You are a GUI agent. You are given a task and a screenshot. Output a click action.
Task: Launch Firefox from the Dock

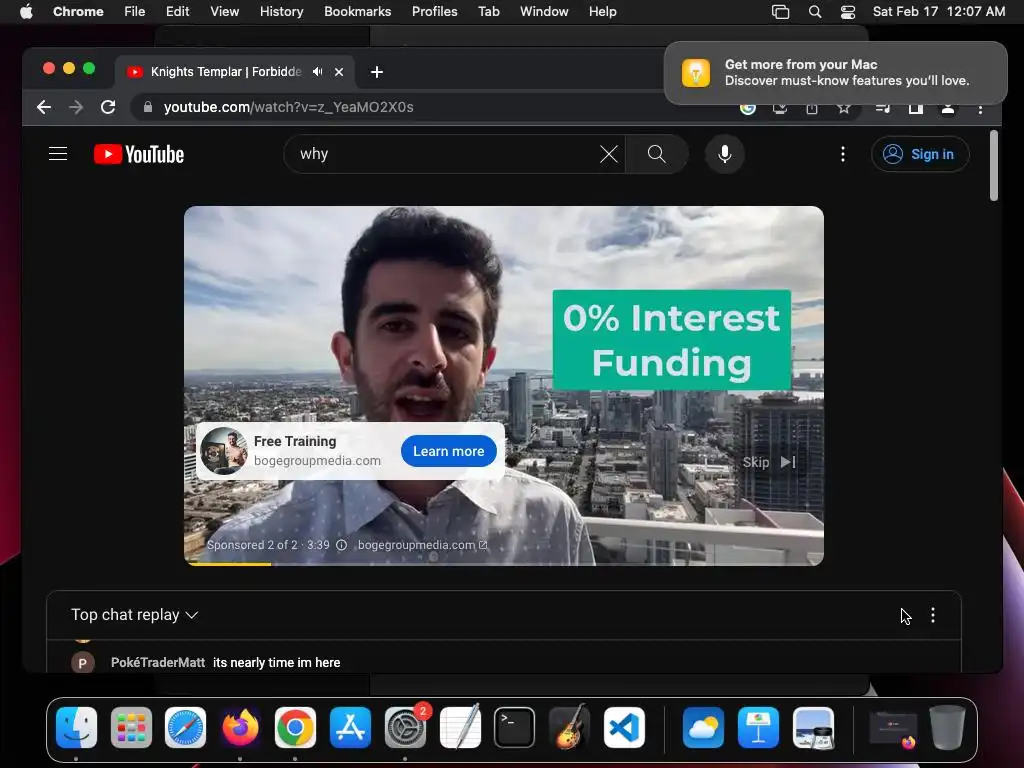pos(240,727)
